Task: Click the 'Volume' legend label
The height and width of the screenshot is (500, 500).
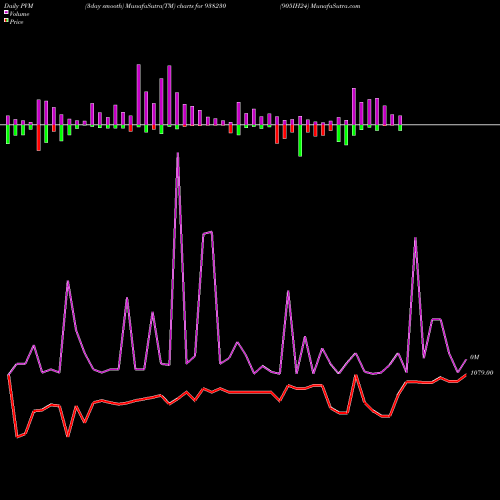Action: (19, 14)
